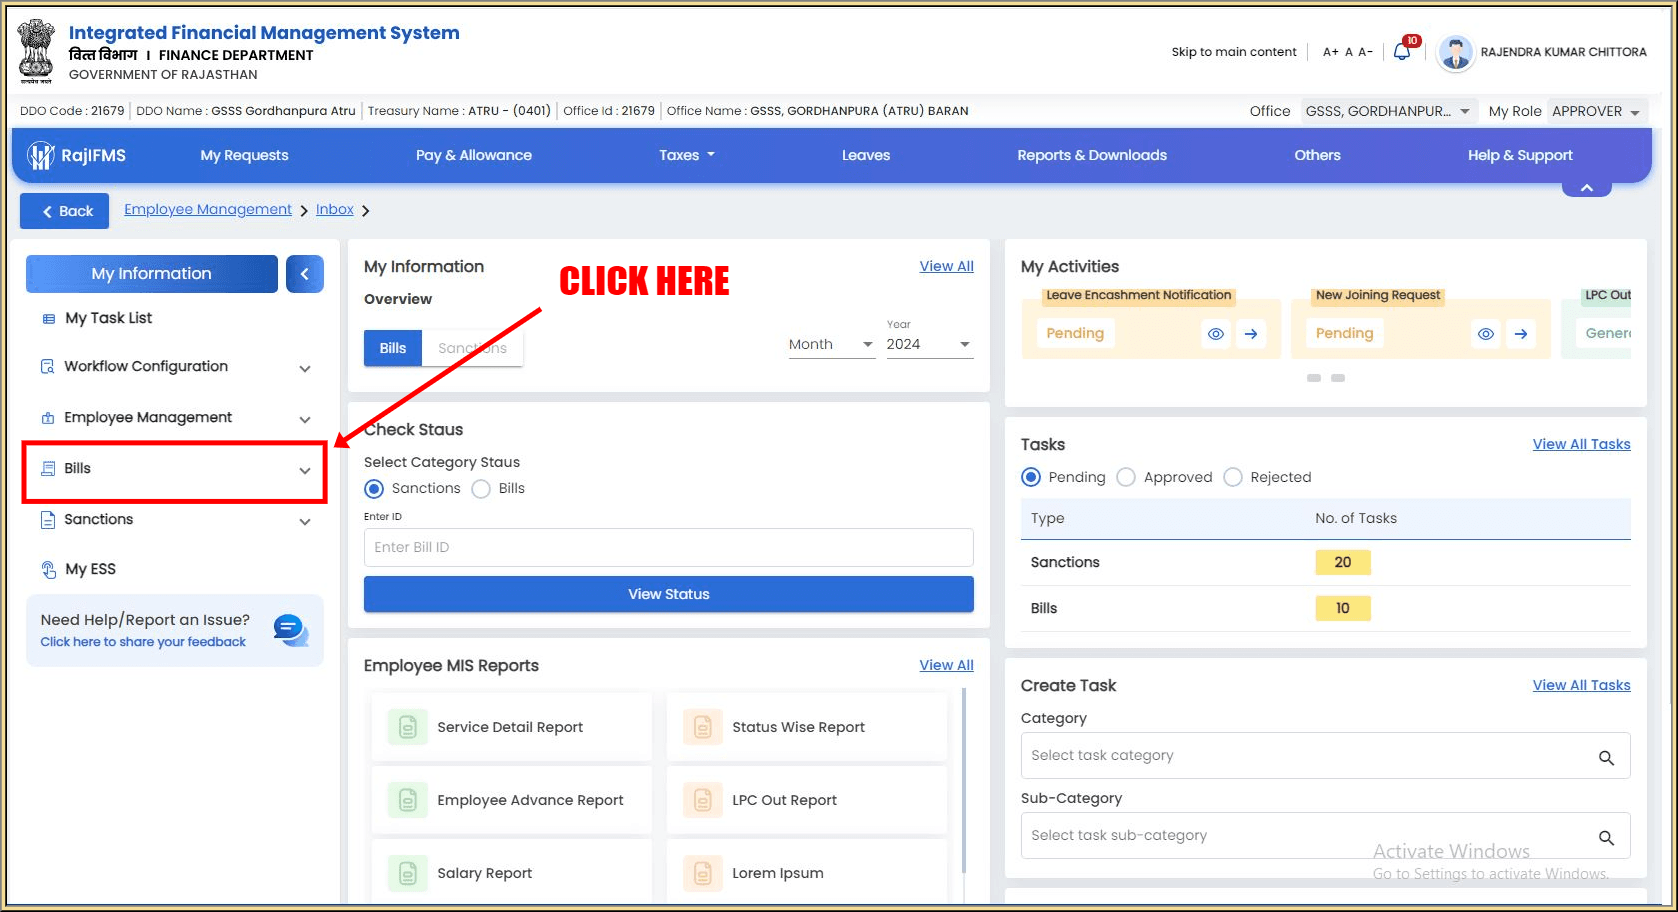
Task: Click the Lorem Ipsum report icon
Action: [x=702, y=873]
